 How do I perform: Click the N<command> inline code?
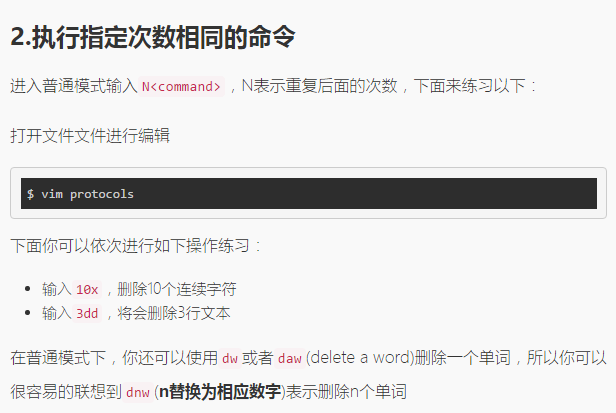181,86
